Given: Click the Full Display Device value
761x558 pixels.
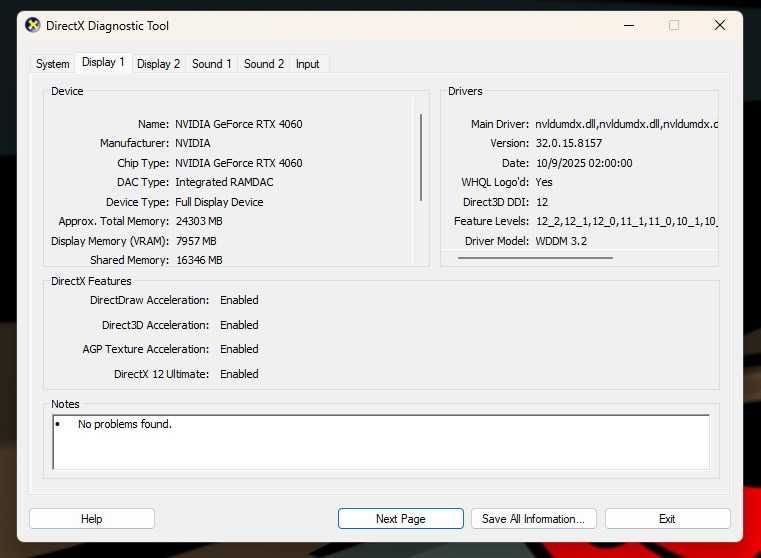Looking at the screenshot, I should (x=219, y=202).
